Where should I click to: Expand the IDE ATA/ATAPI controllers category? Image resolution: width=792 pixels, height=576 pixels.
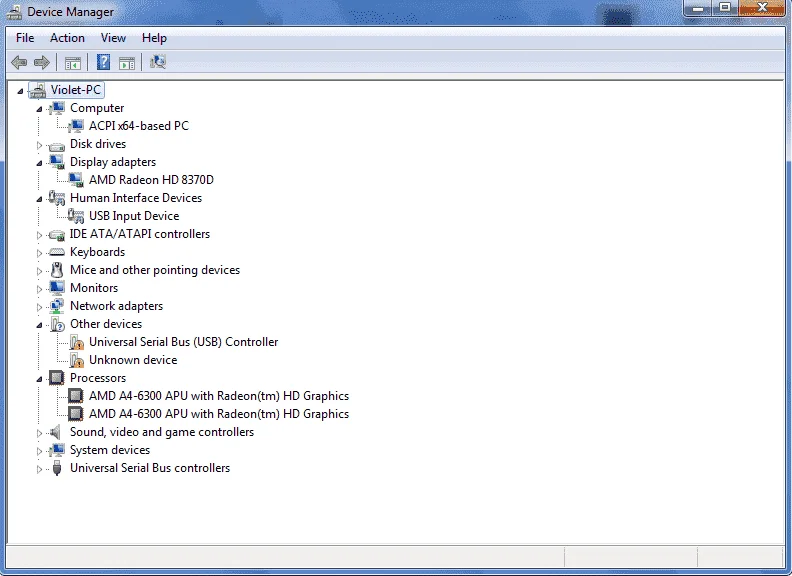click(39, 235)
